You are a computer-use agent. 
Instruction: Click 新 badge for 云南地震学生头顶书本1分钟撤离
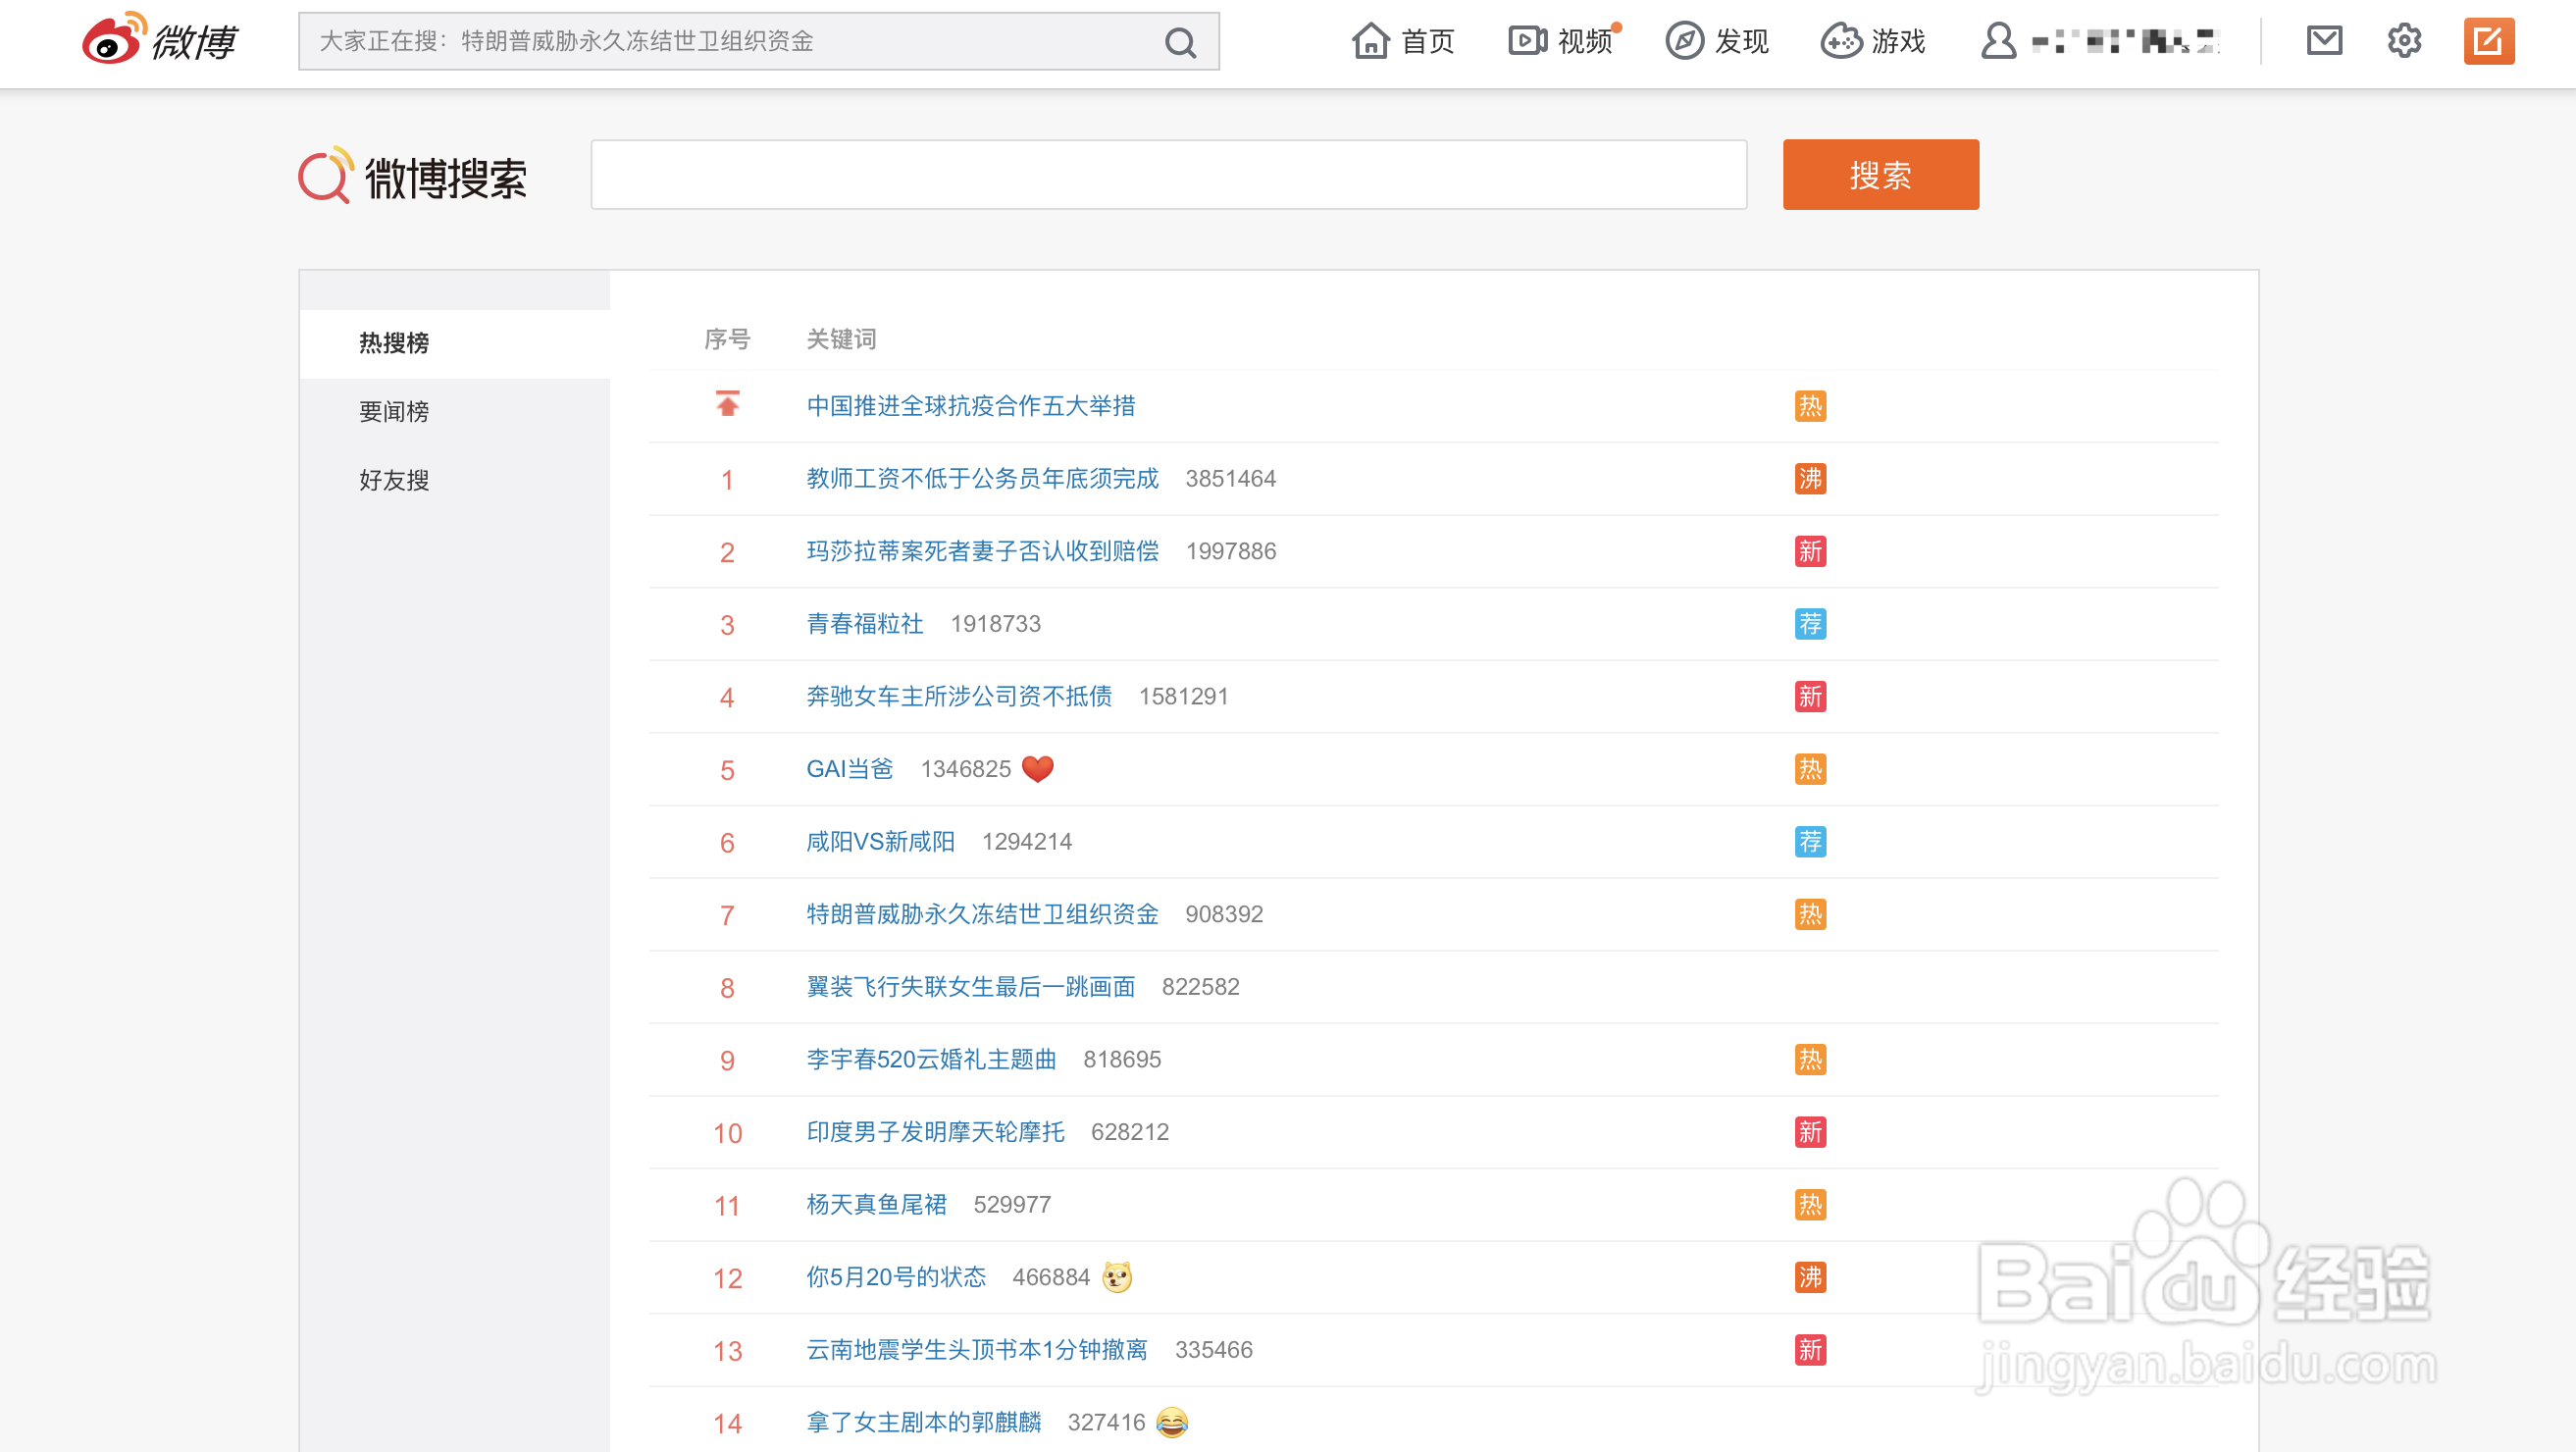click(x=1810, y=1350)
